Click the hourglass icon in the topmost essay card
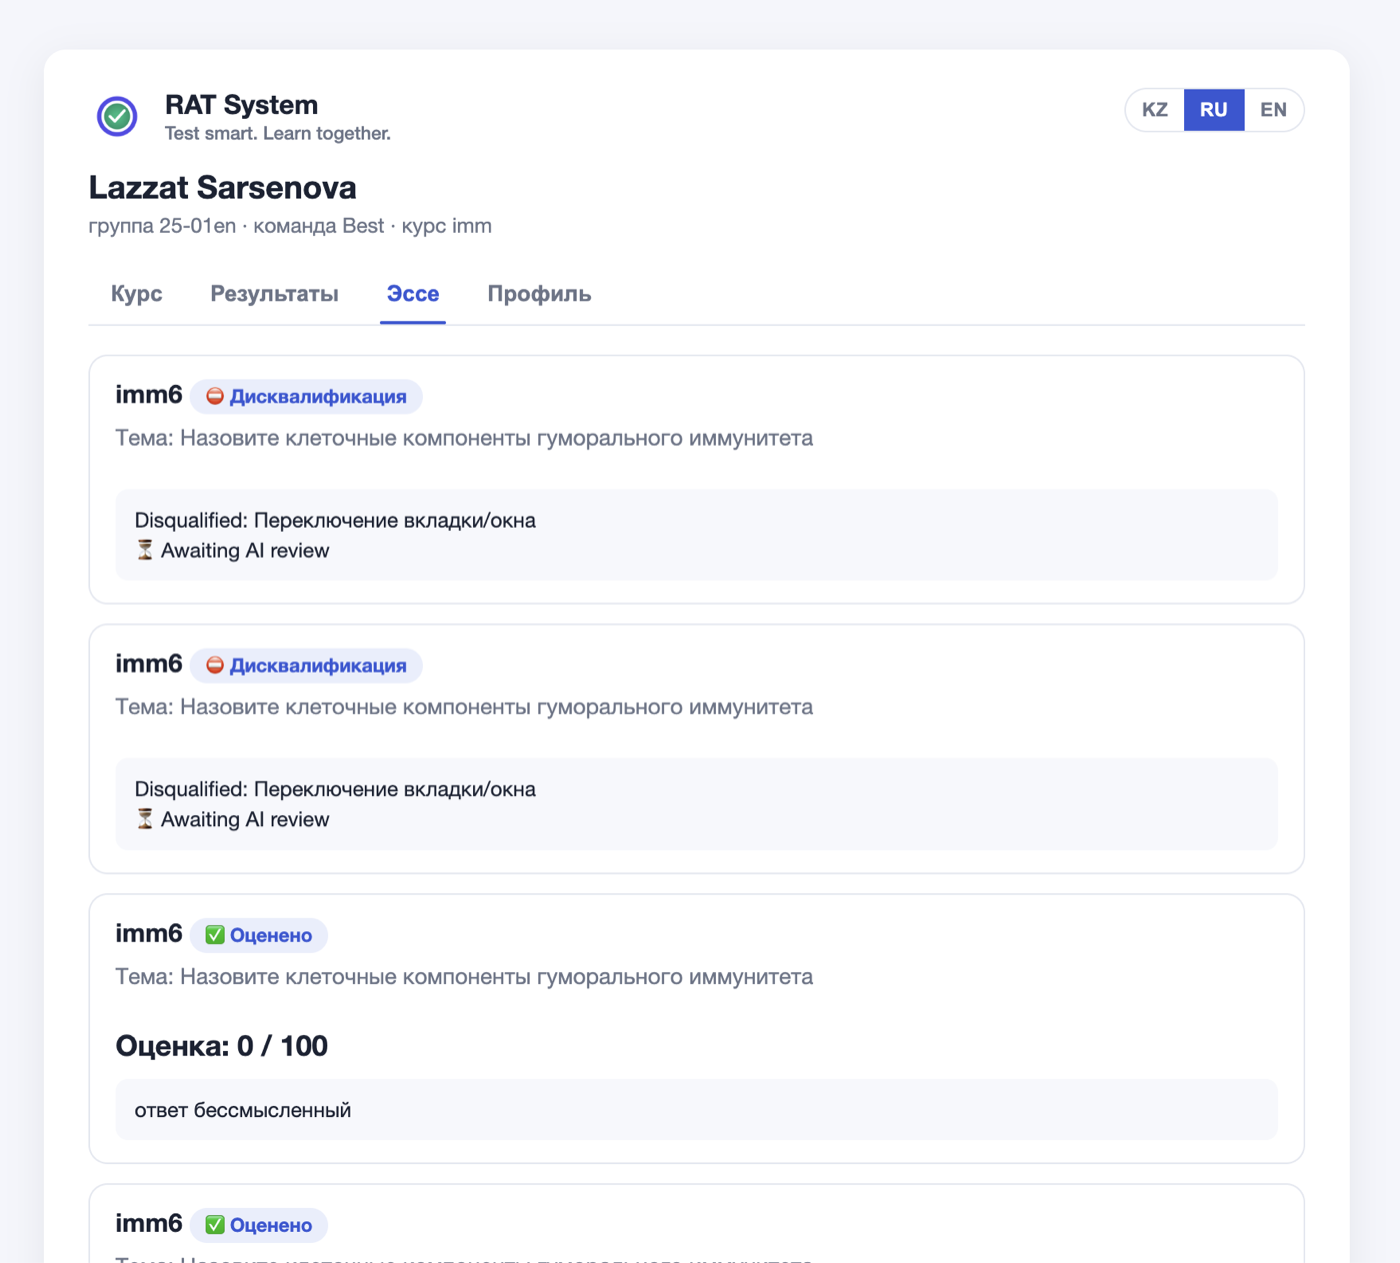The width and height of the screenshot is (1400, 1263). (x=145, y=550)
